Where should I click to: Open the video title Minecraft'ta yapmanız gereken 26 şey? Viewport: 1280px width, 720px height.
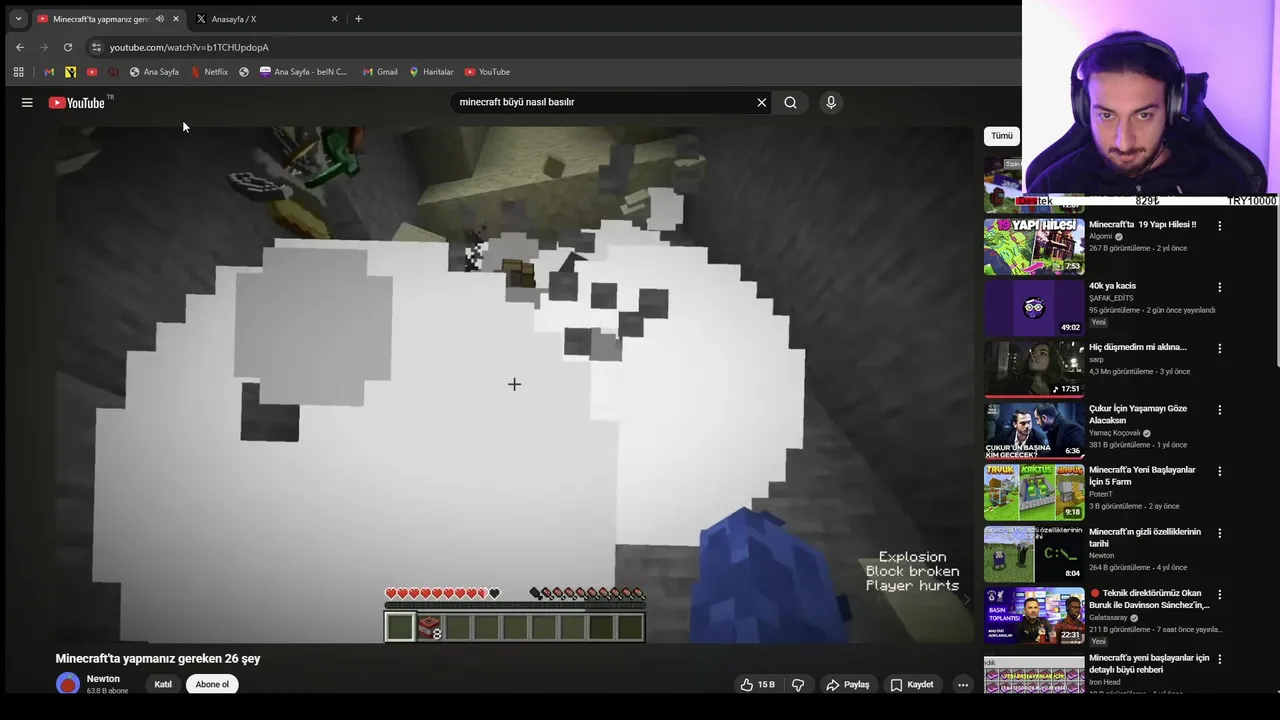158,659
